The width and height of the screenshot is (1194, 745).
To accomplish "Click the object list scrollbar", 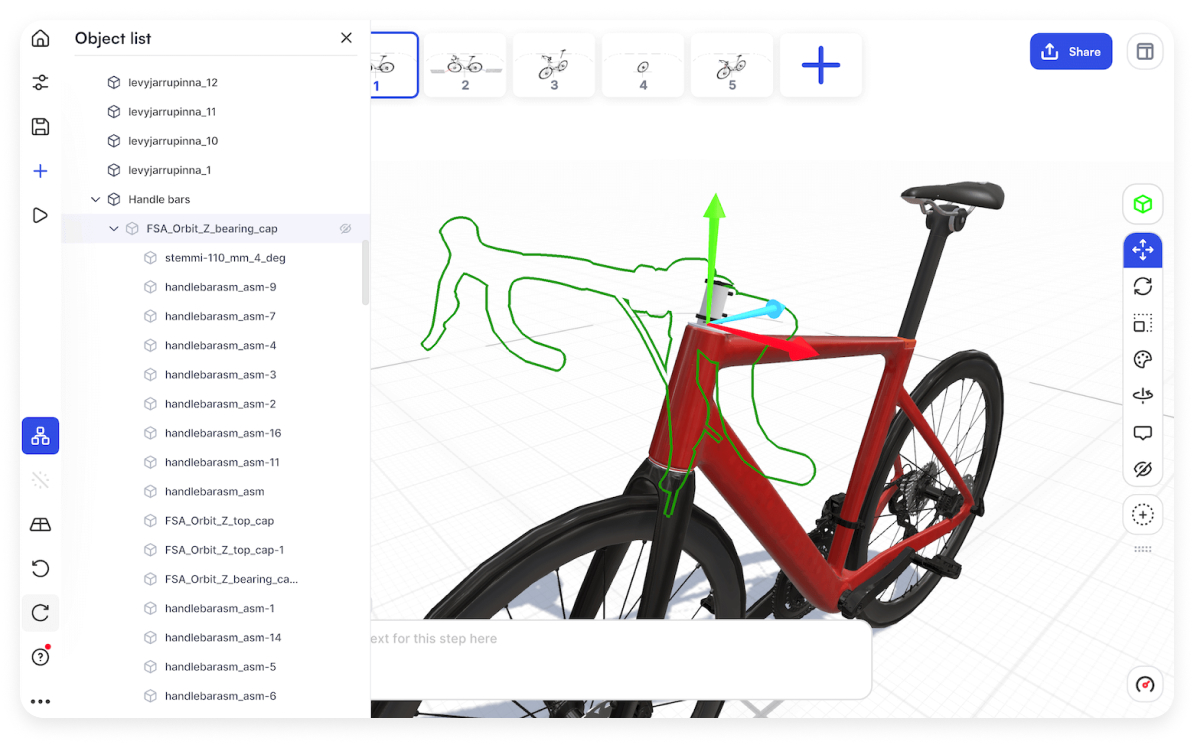I will 365,273.
